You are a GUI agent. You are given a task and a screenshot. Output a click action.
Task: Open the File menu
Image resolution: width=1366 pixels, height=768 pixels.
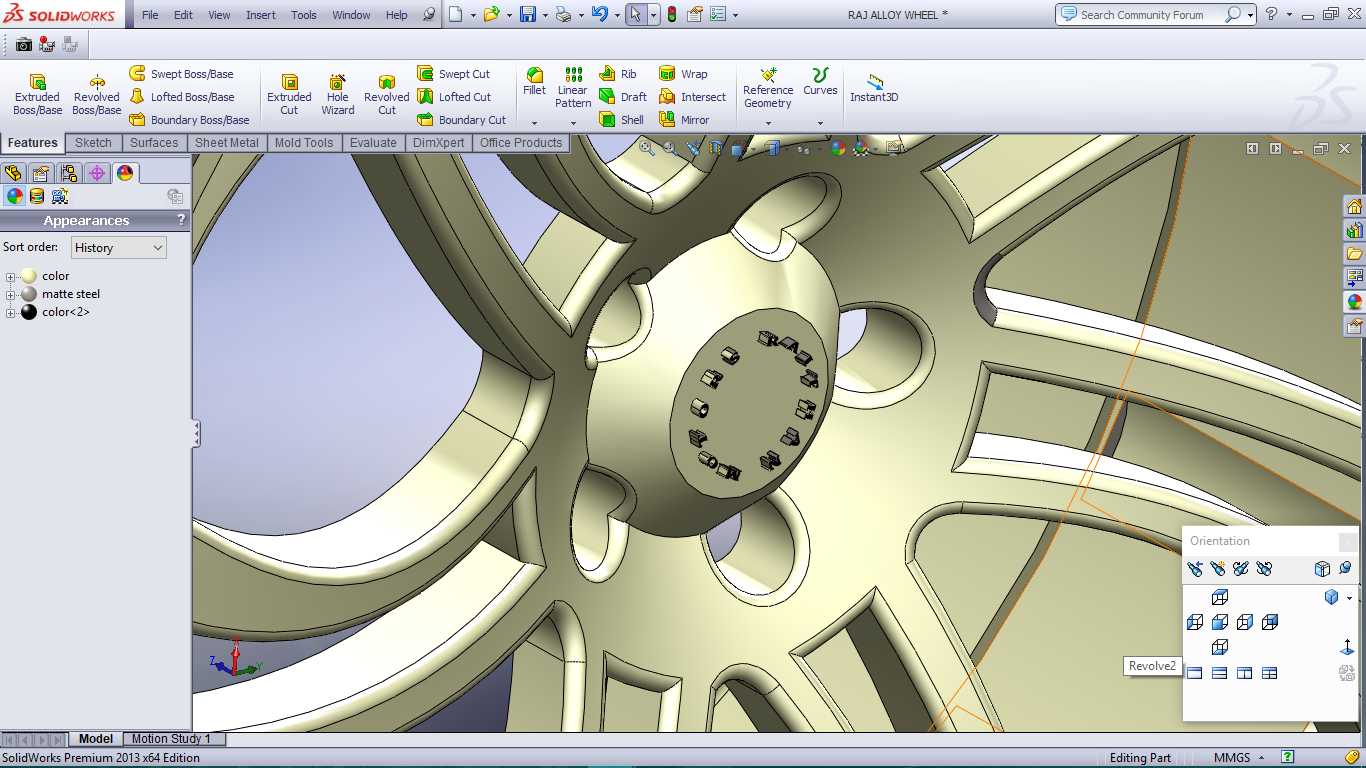pyautogui.click(x=150, y=15)
